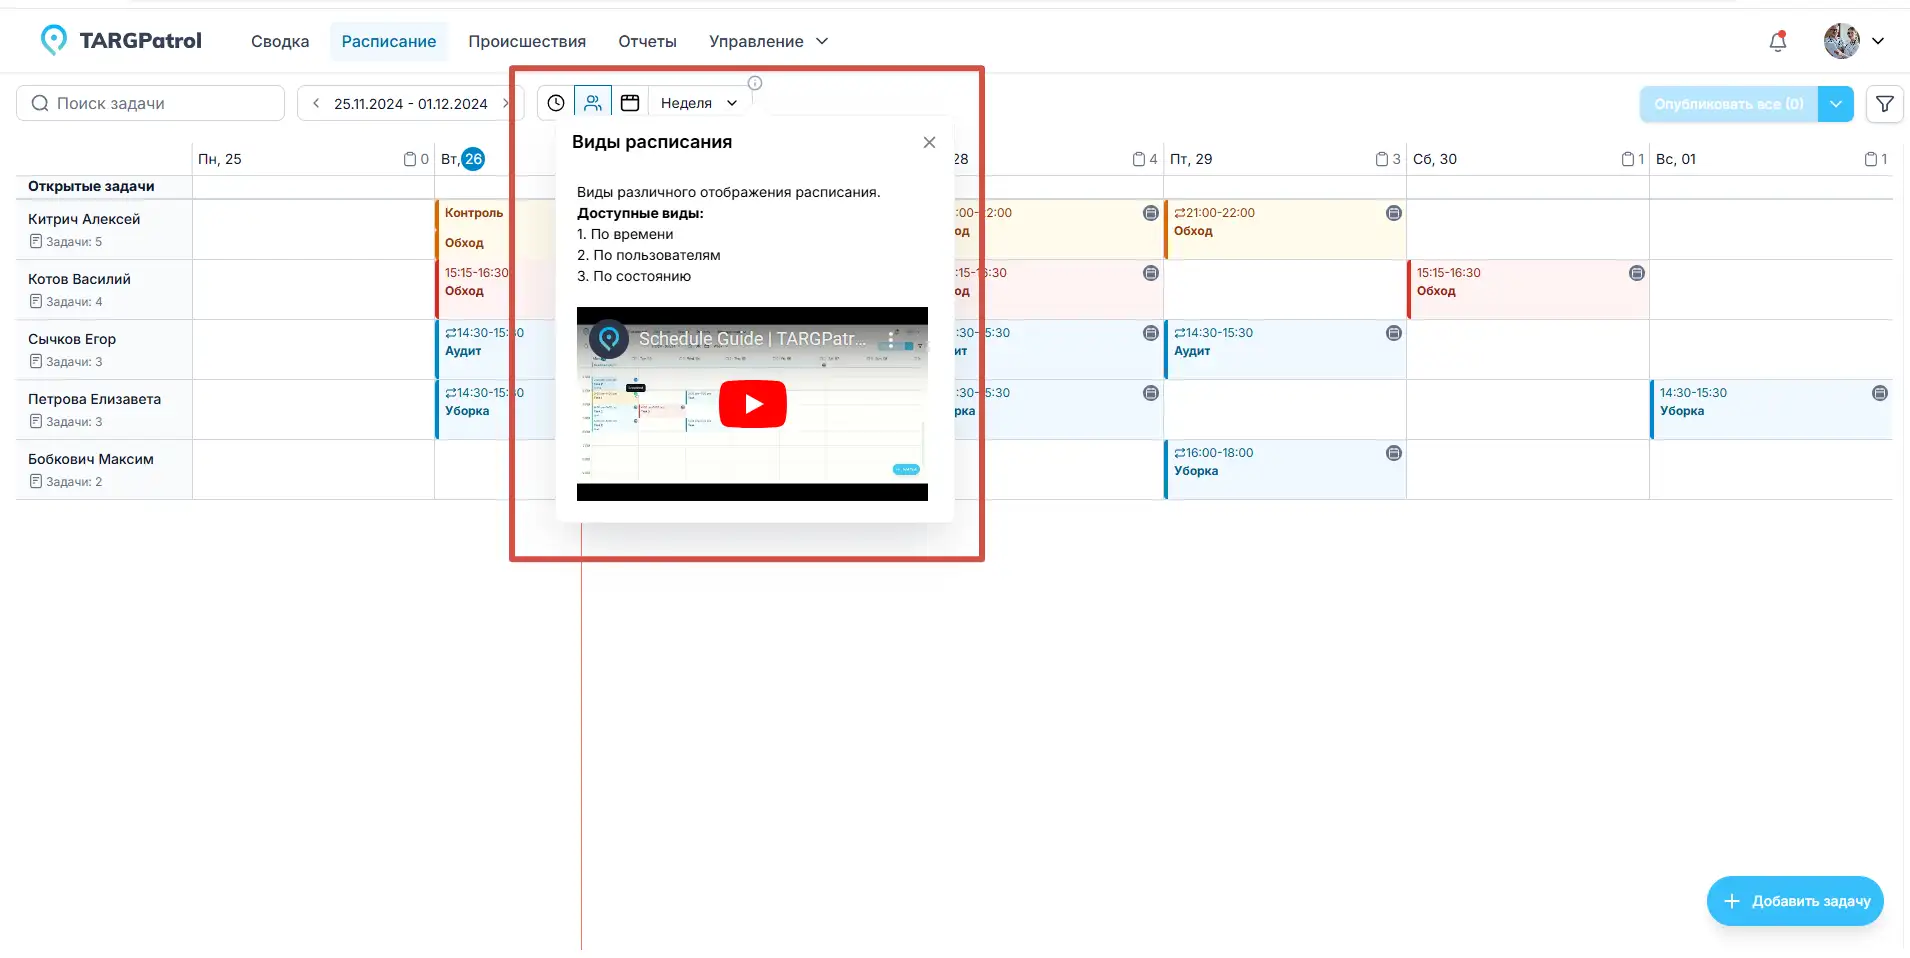Click the TARGPatrol logo
The width and height of the screenshot is (1910, 958).
121,40
